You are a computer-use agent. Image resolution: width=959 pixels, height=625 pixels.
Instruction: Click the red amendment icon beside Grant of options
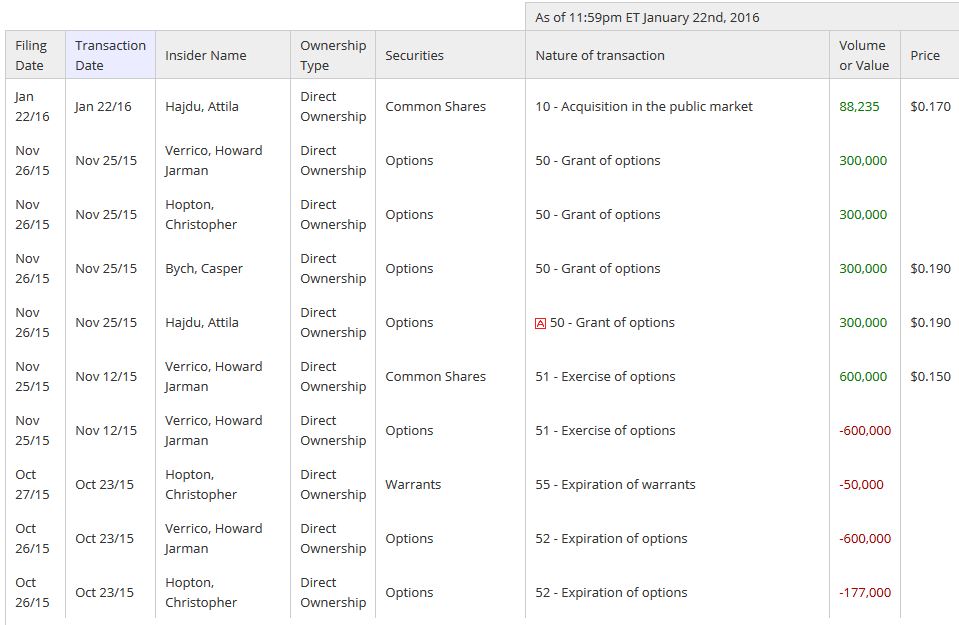pos(541,323)
